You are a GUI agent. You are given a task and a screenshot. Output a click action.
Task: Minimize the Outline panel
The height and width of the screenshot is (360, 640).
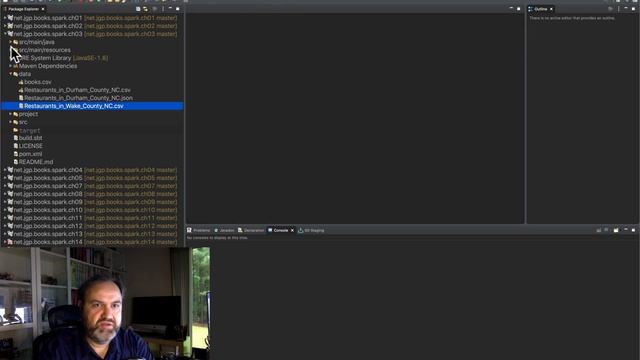(626, 8)
